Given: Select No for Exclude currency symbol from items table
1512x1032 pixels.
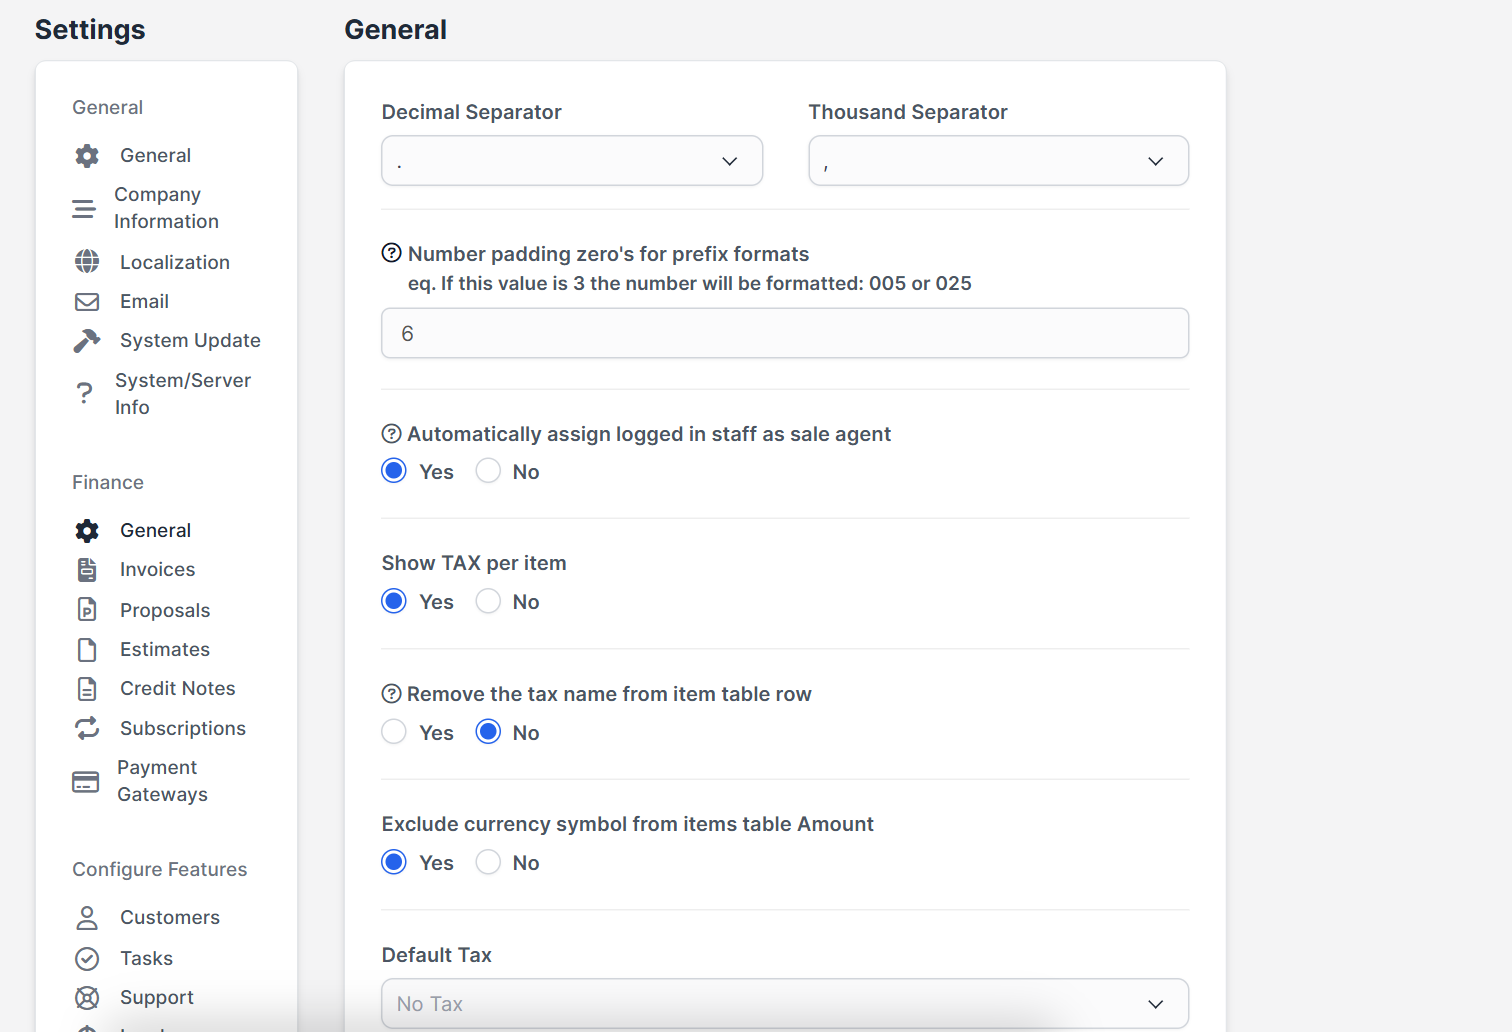Looking at the screenshot, I should 488,862.
